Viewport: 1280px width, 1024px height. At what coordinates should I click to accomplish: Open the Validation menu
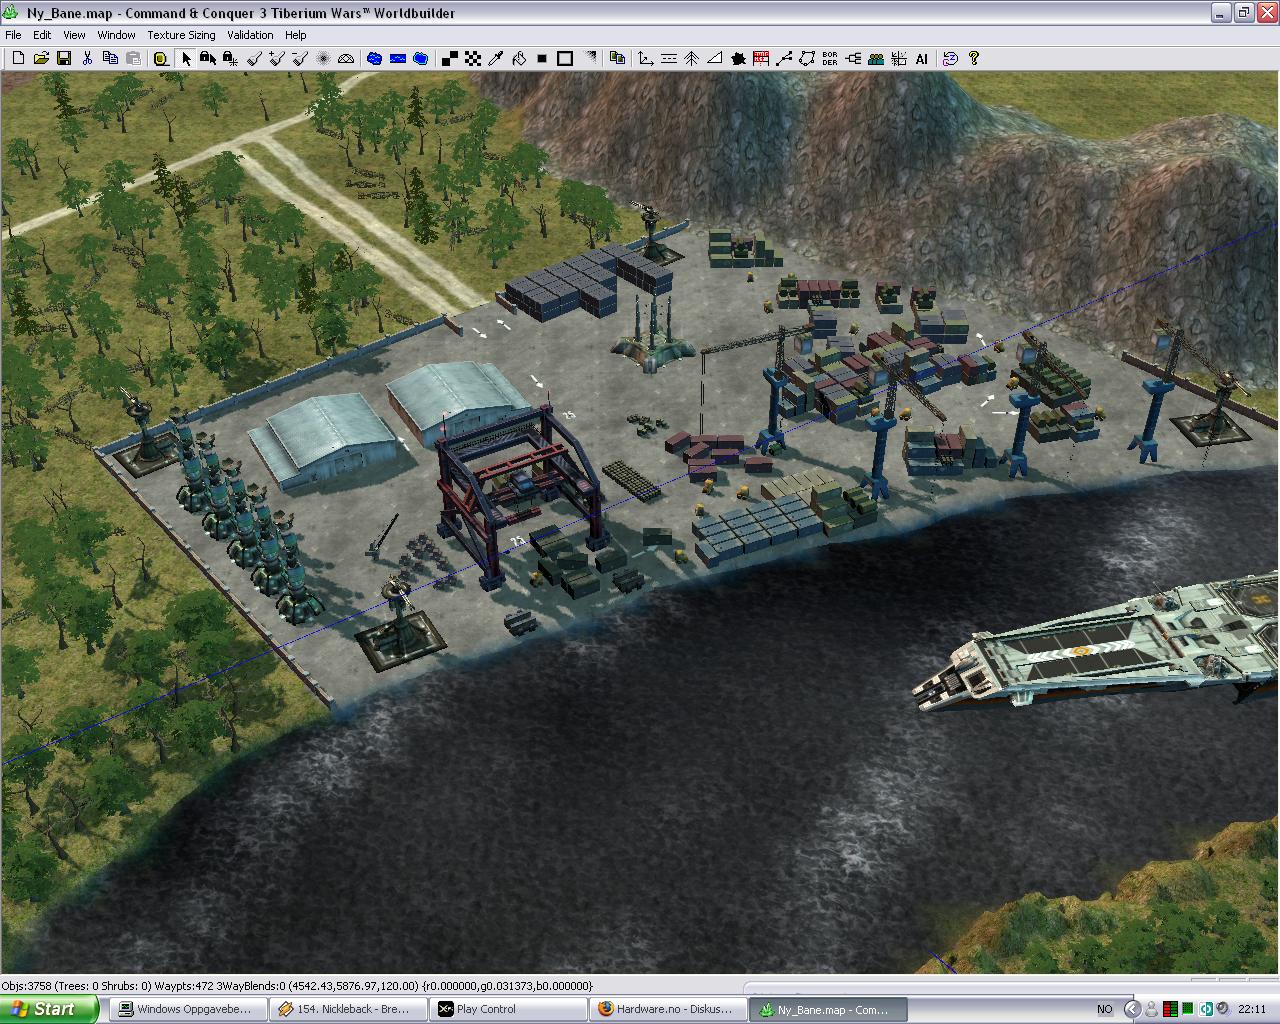pos(250,35)
